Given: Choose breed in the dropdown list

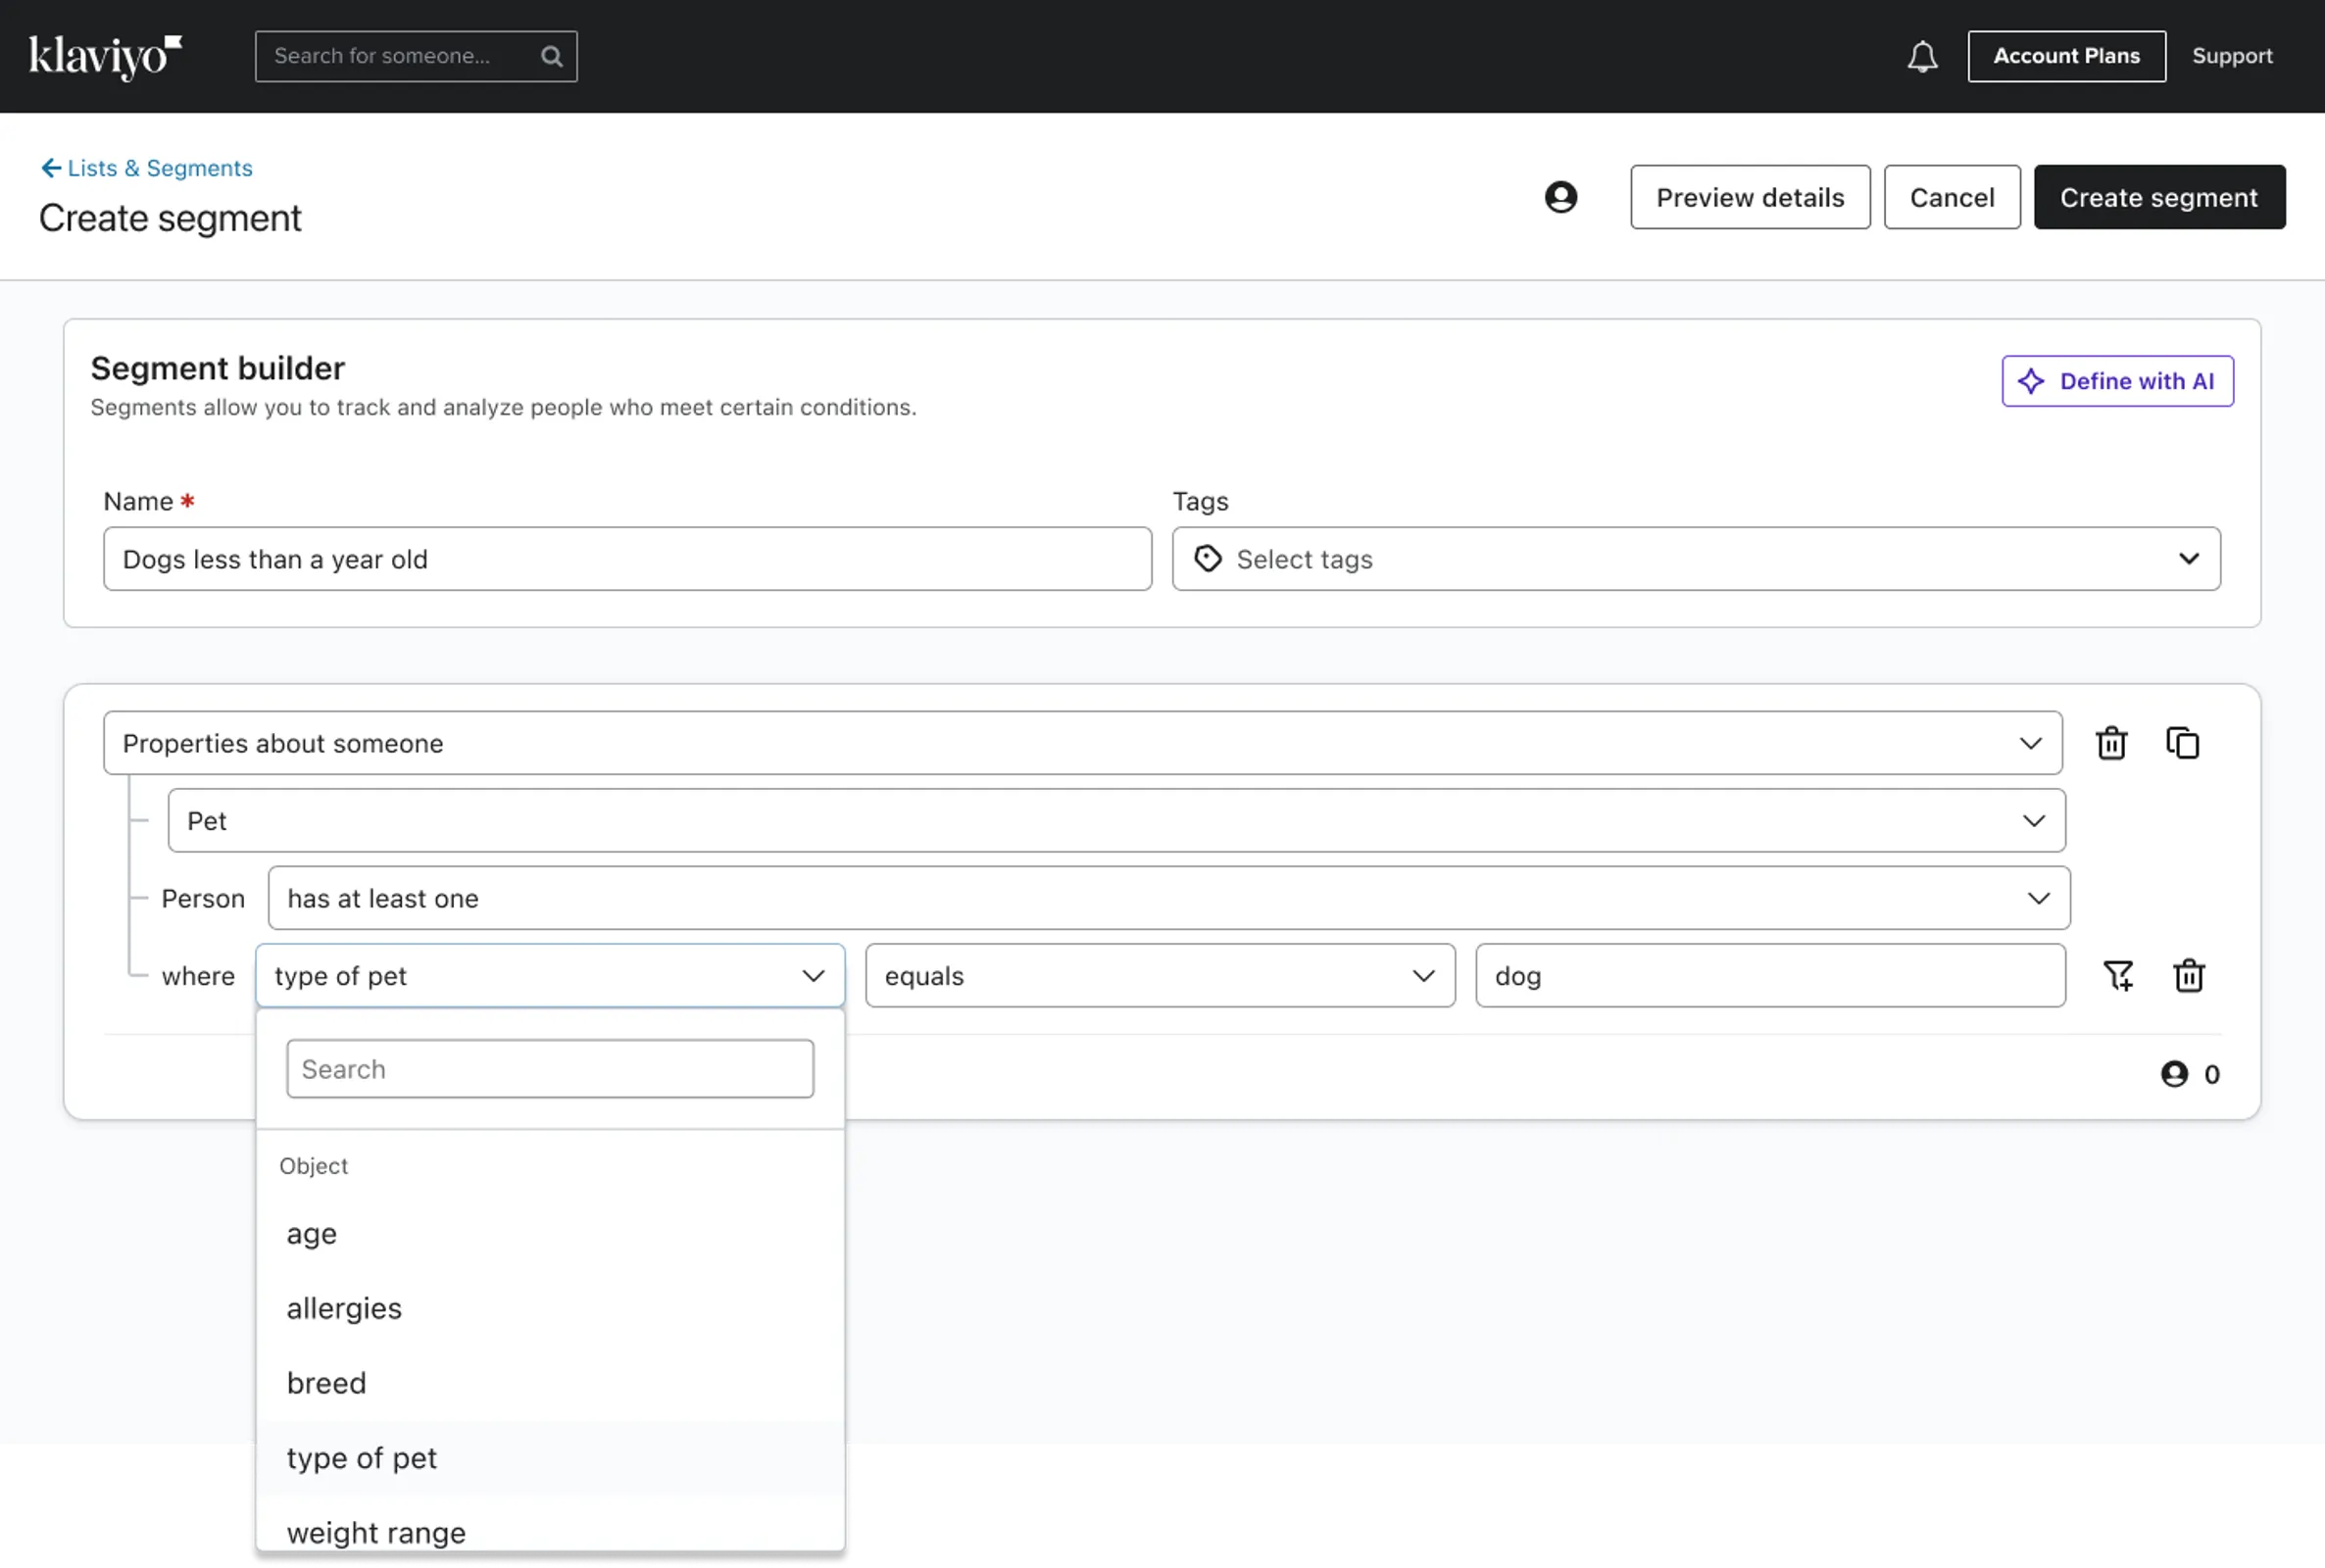Looking at the screenshot, I should click(326, 1383).
